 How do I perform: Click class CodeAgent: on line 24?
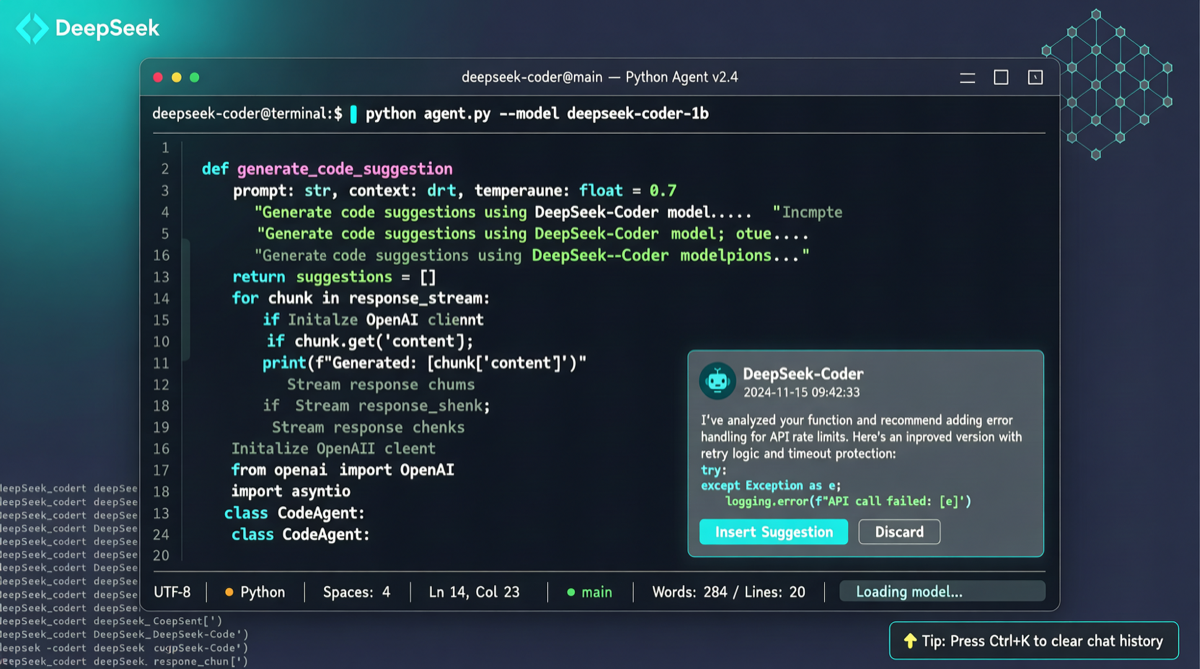(x=300, y=535)
